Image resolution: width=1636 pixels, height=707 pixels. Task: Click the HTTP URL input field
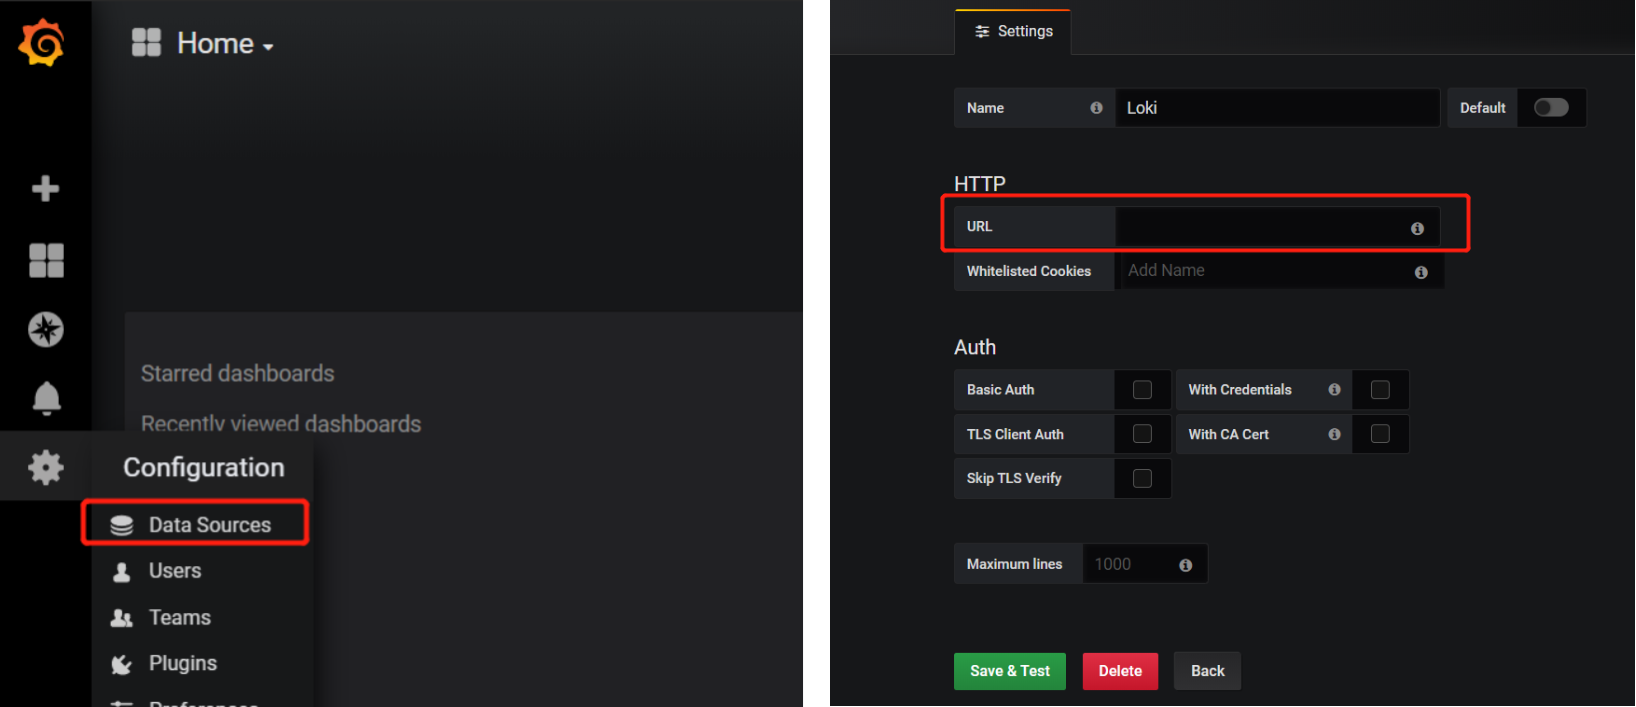tap(1277, 227)
